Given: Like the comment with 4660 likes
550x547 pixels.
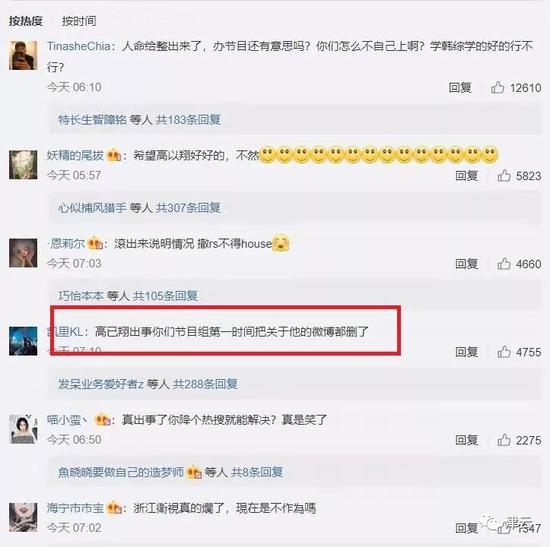Looking at the screenshot, I should (504, 264).
